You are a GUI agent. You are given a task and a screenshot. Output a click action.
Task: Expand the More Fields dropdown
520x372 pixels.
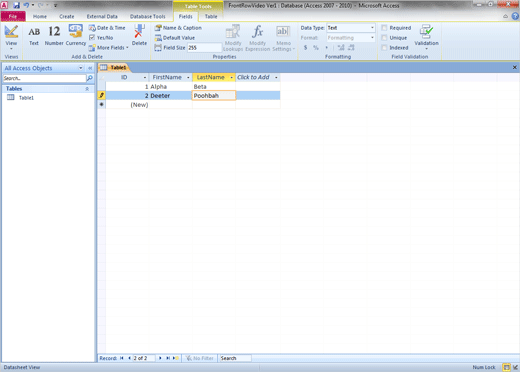[109, 48]
